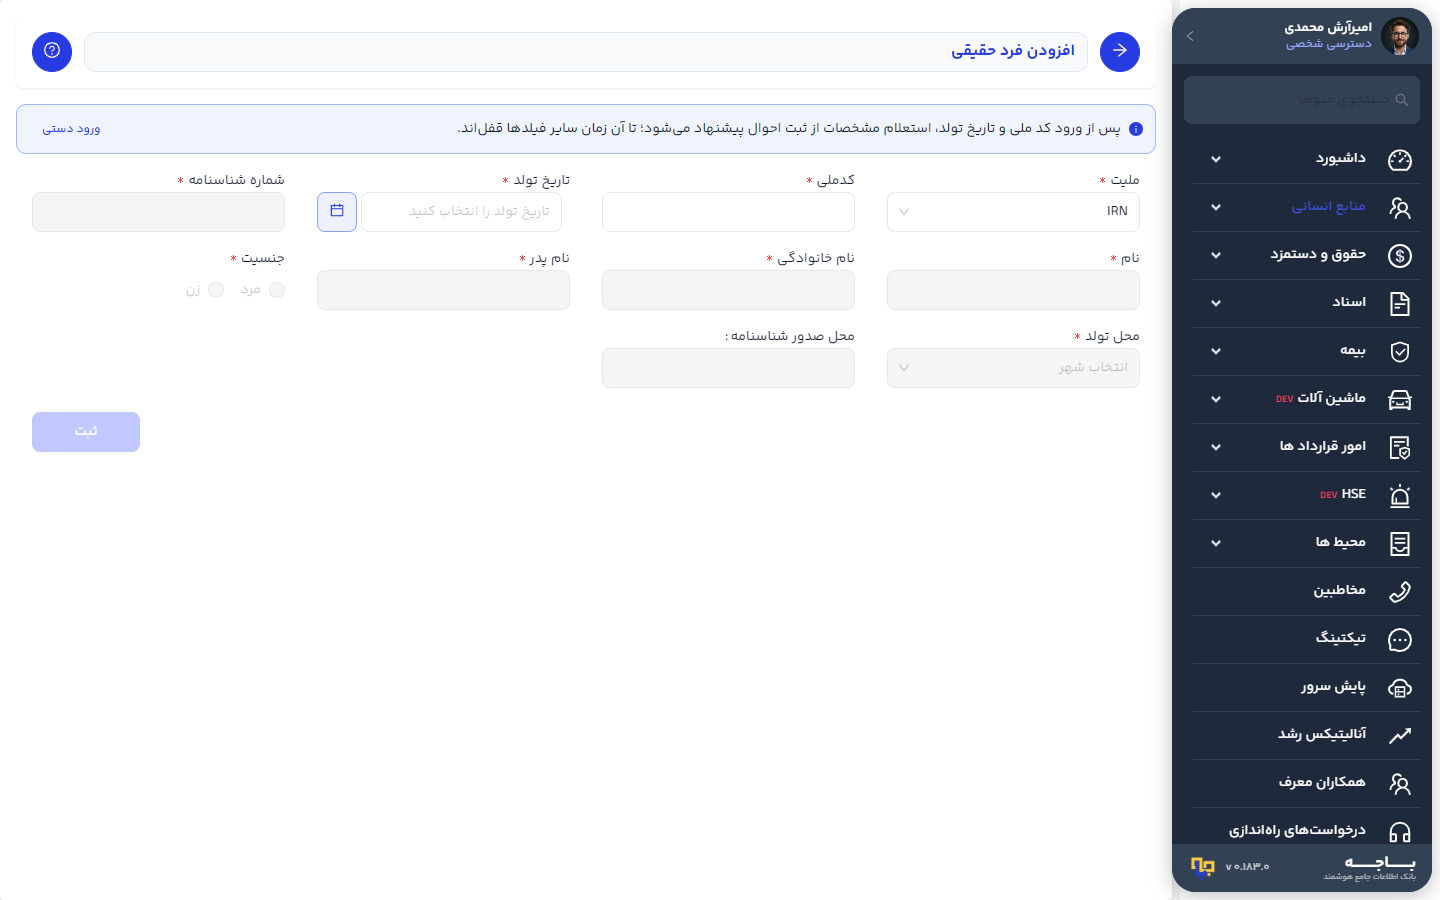Open the همکاران معرف menu item

pos(1306,784)
